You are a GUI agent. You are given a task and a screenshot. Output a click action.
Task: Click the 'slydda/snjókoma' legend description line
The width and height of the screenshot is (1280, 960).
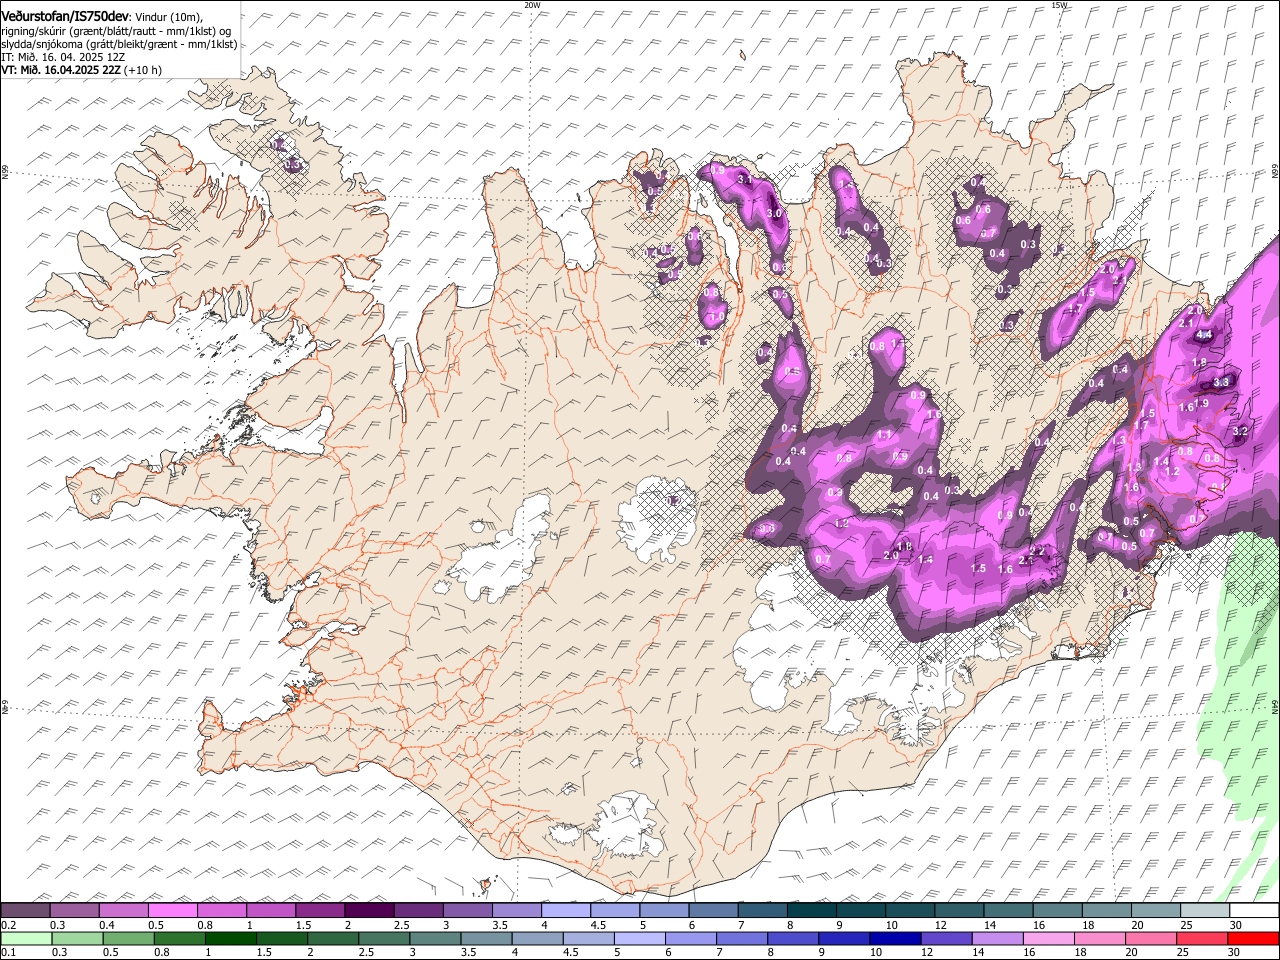tap(119, 44)
